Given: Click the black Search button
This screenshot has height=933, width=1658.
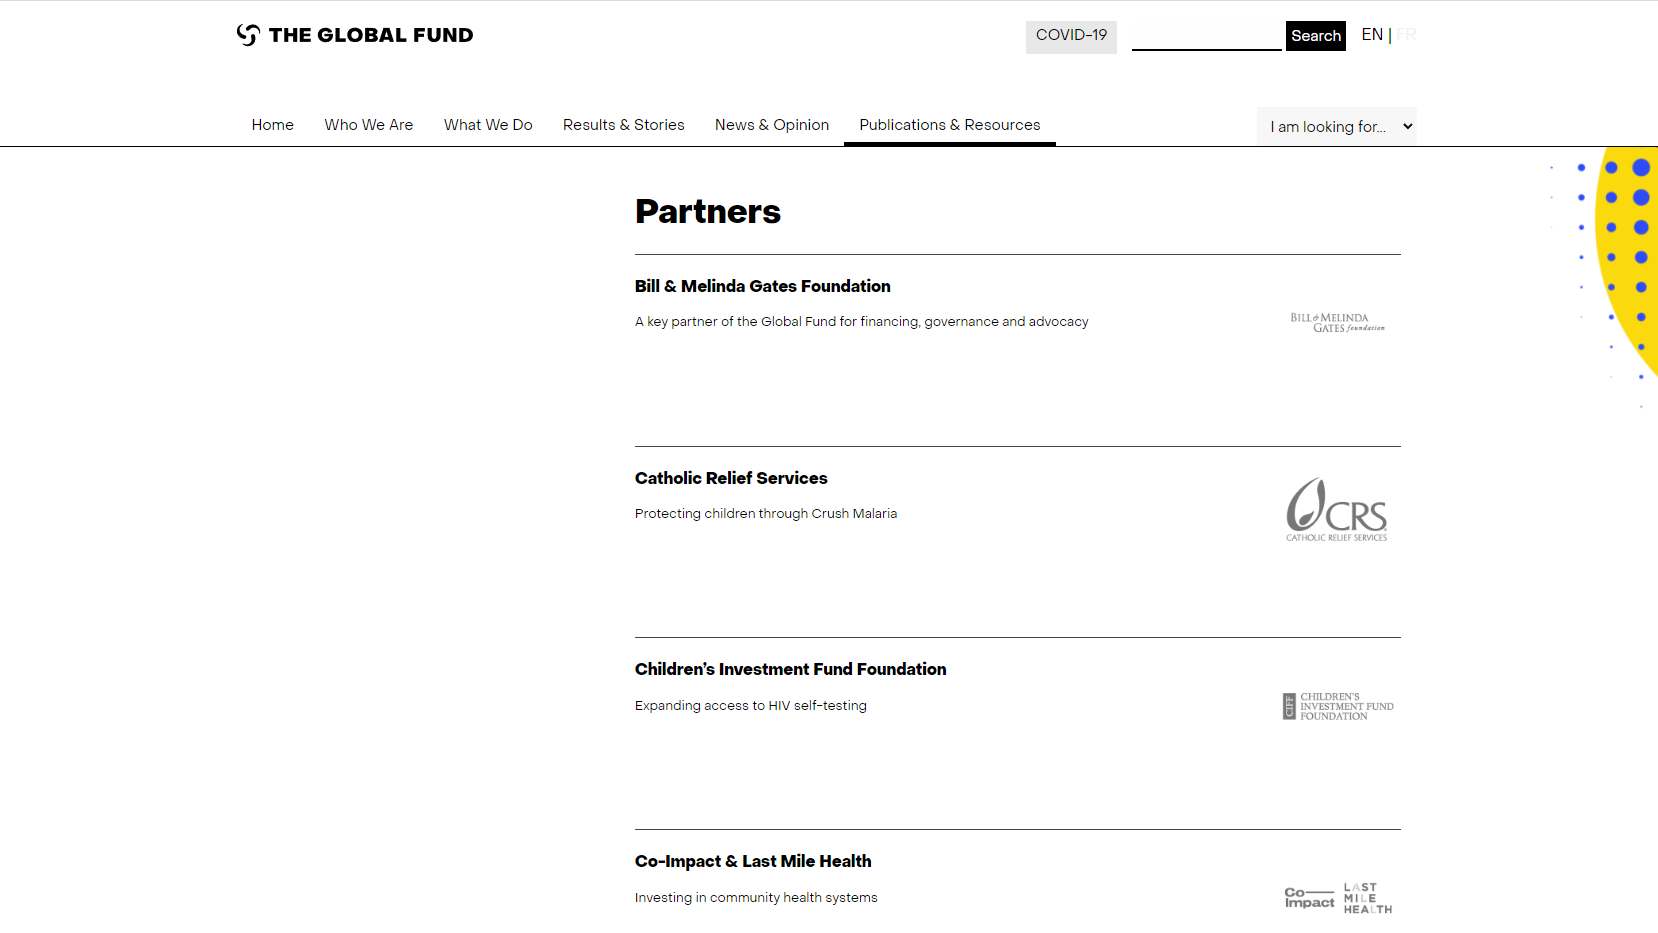Looking at the screenshot, I should tap(1315, 36).
